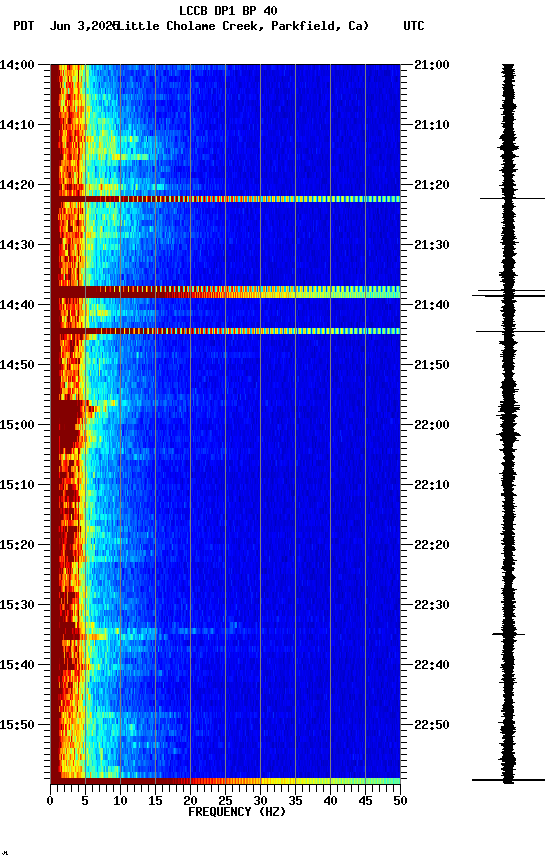Click the 22:10 UTC time label
552x864 pixels.
click(x=432, y=485)
